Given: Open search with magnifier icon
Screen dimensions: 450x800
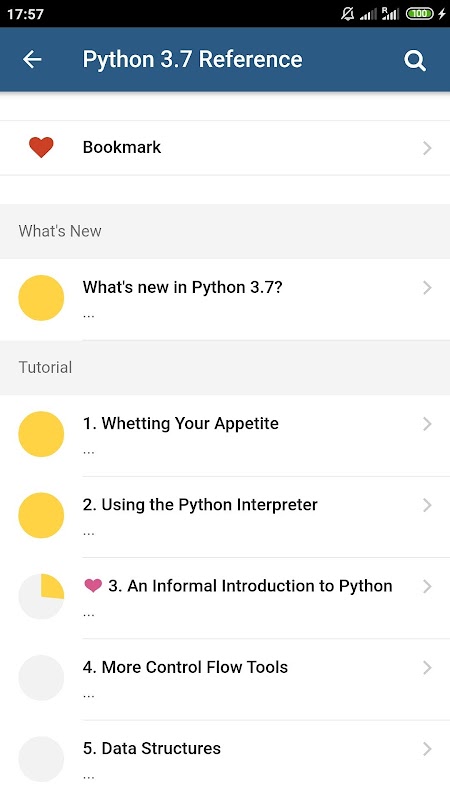Looking at the screenshot, I should [415, 61].
